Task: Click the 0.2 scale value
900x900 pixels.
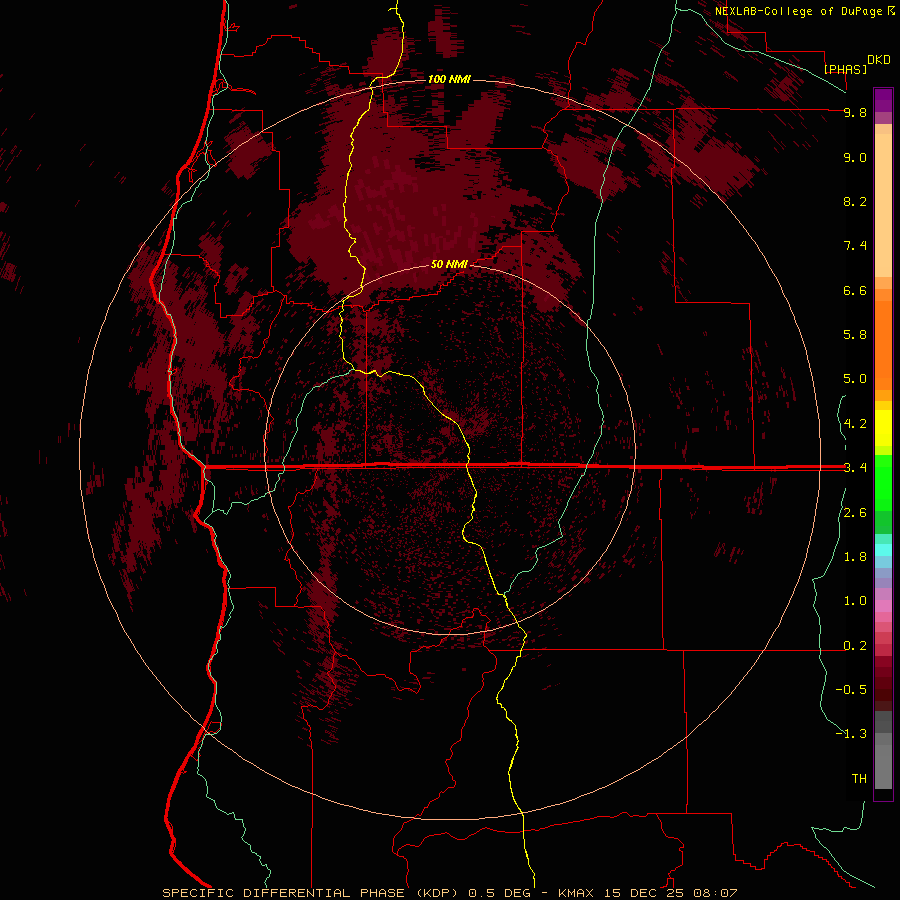Action: [x=855, y=646]
